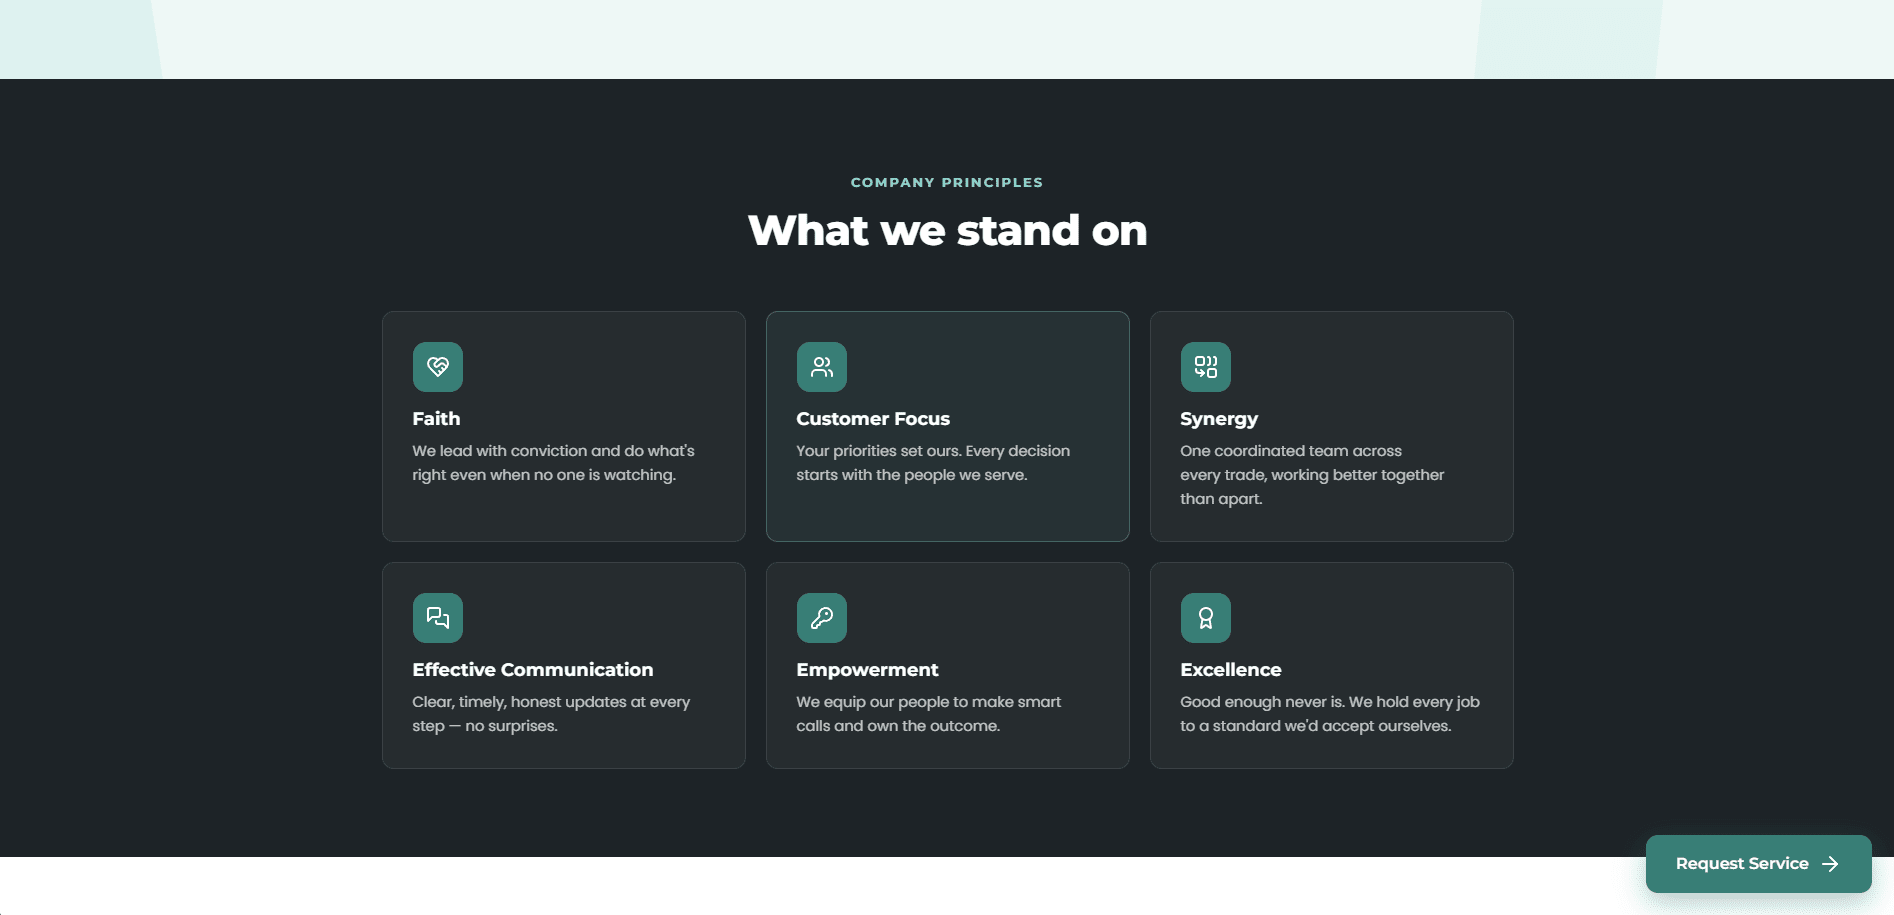Click the Synergy combine icon

(1206, 367)
